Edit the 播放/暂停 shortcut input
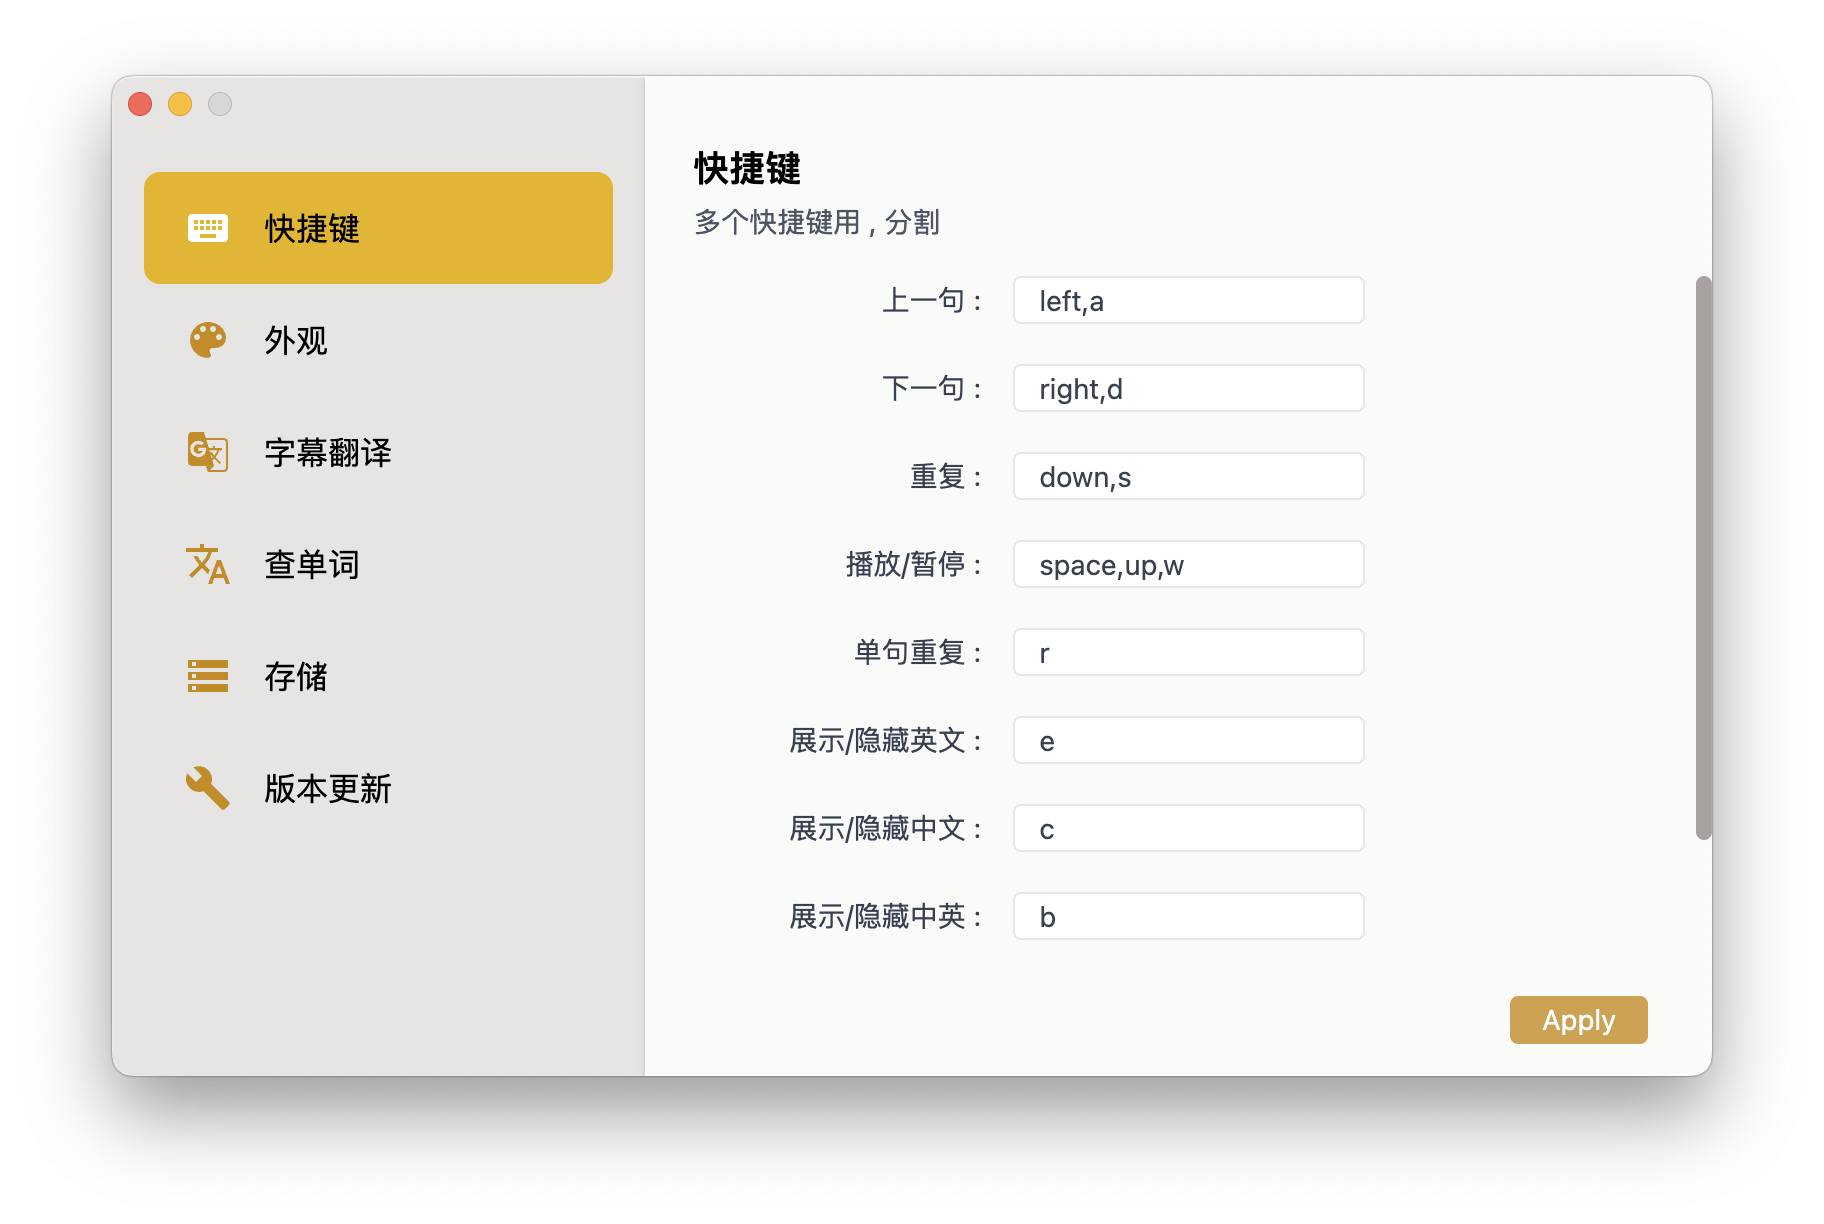Image resolution: width=1824 pixels, height=1224 pixels. pos(1188,565)
